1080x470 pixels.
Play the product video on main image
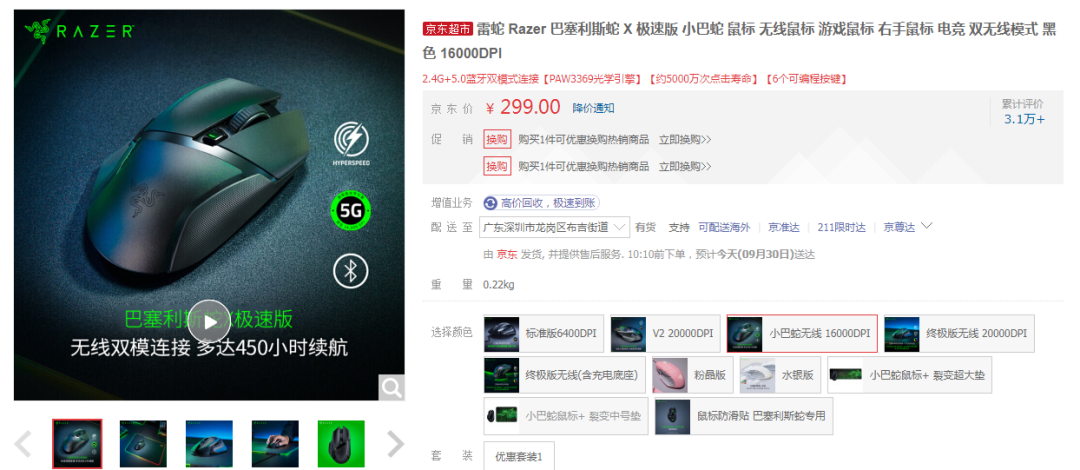pos(209,321)
